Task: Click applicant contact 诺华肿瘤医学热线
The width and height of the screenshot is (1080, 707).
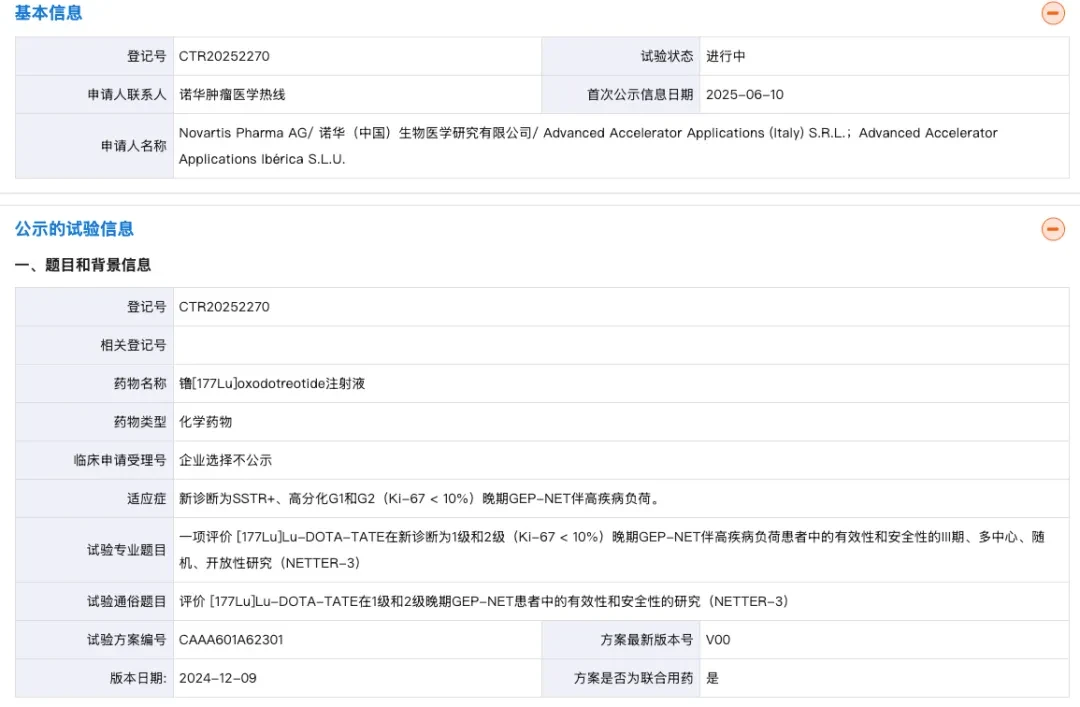Action: [x=232, y=94]
